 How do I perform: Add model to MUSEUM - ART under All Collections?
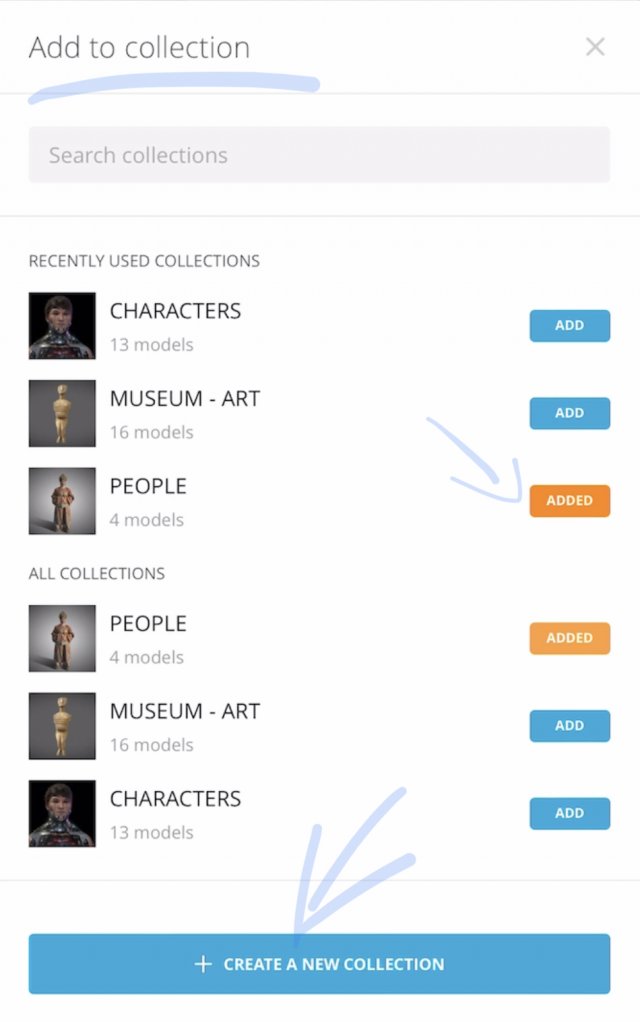[x=570, y=725]
